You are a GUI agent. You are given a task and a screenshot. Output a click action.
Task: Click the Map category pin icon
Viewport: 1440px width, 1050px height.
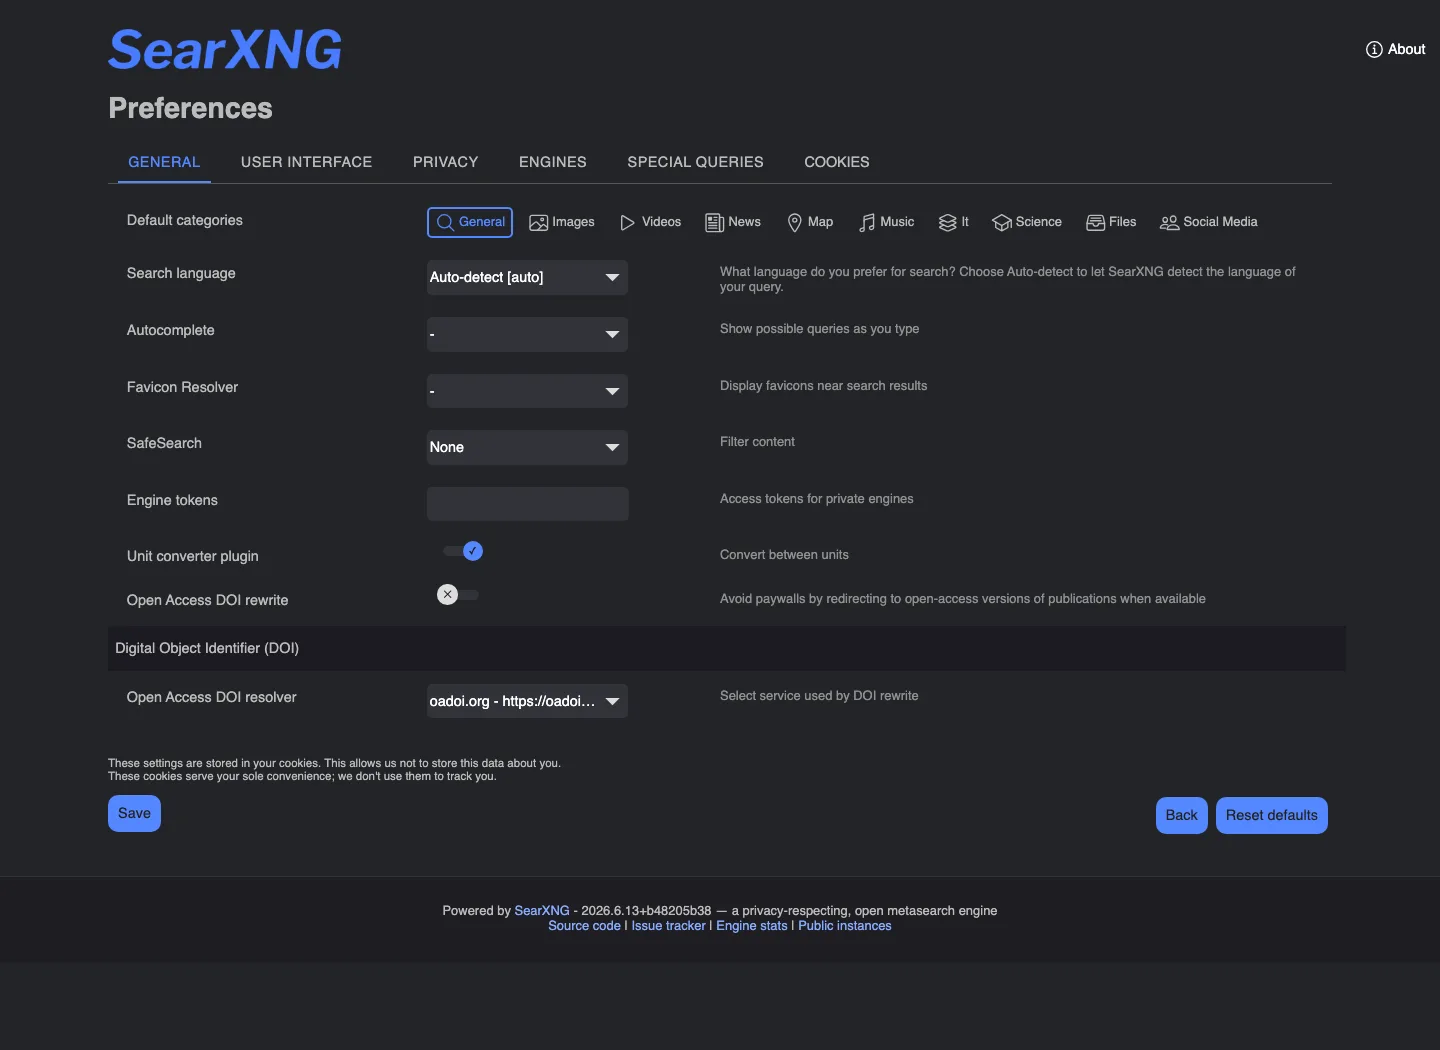(795, 222)
